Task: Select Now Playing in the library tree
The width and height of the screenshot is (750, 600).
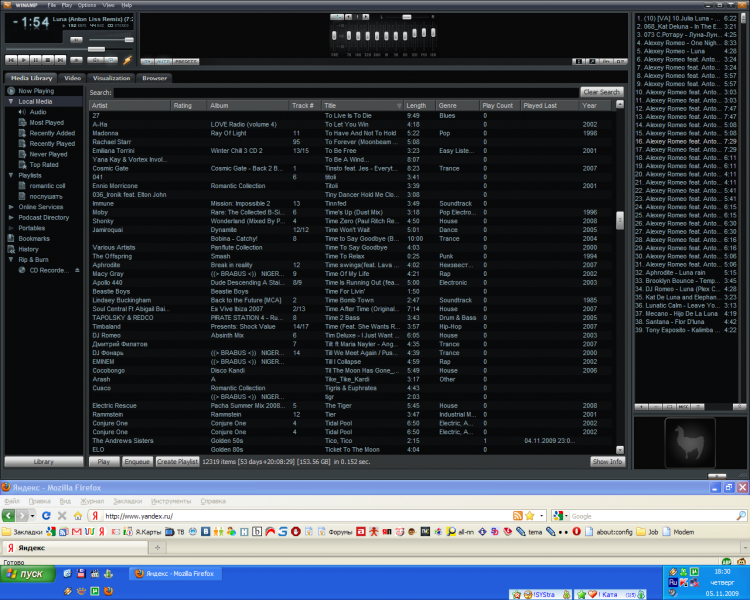Action: coord(36,91)
